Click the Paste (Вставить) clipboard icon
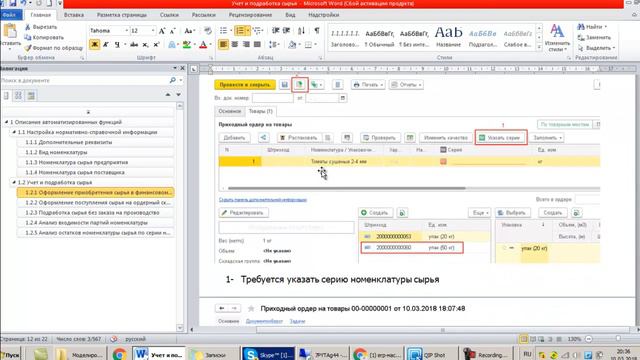Image resolution: width=640 pixels, height=360 pixels. [x=10, y=31]
